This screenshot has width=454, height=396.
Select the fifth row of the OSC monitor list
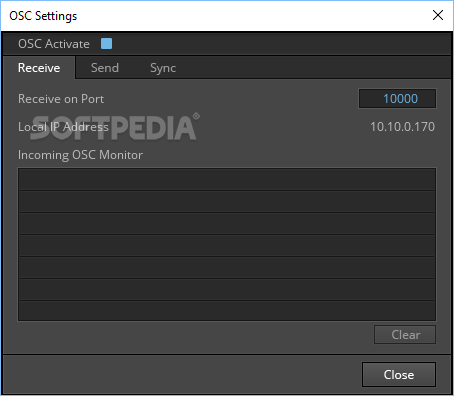(227, 268)
